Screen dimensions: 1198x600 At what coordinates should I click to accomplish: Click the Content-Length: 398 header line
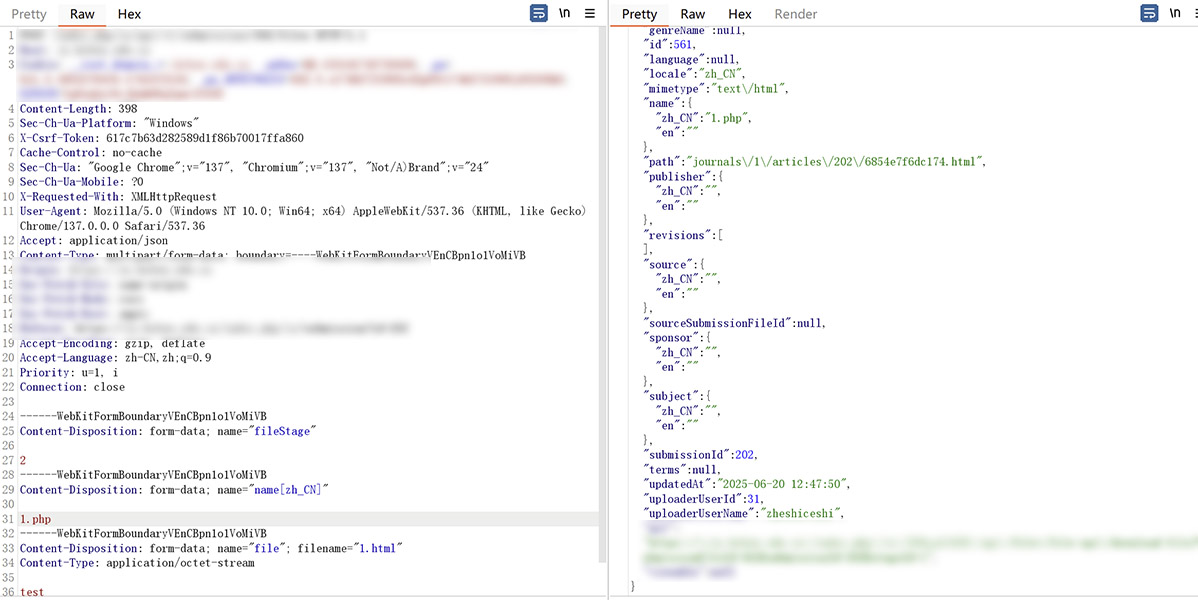point(78,109)
